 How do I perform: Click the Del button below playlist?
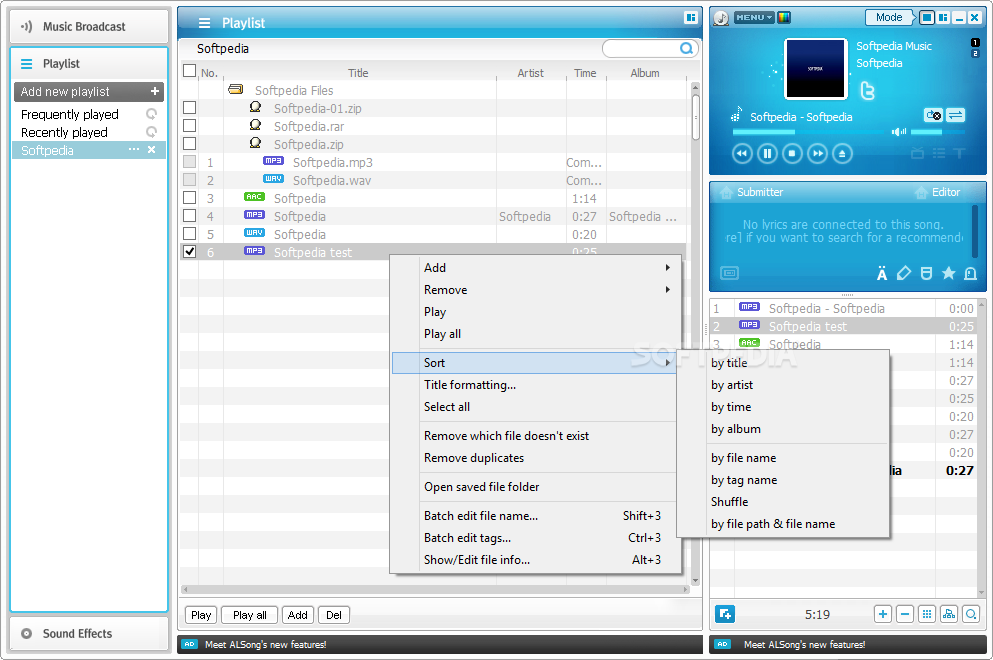(334, 615)
